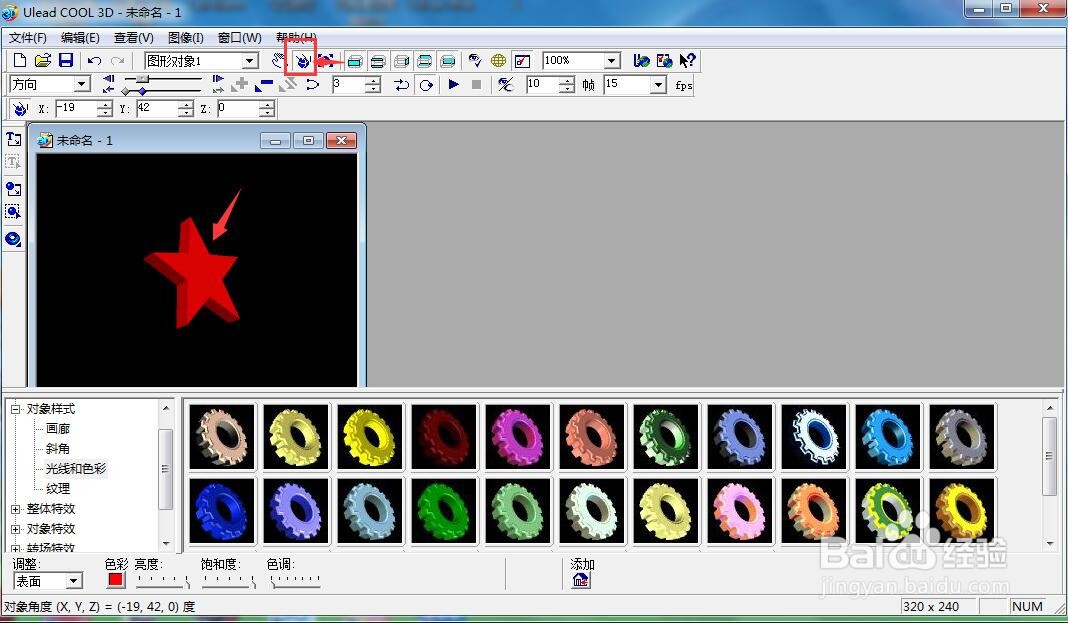Choose the bright yellow gear preset thumbnail
This screenshot has height=623, width=1068.
[370, 436]
